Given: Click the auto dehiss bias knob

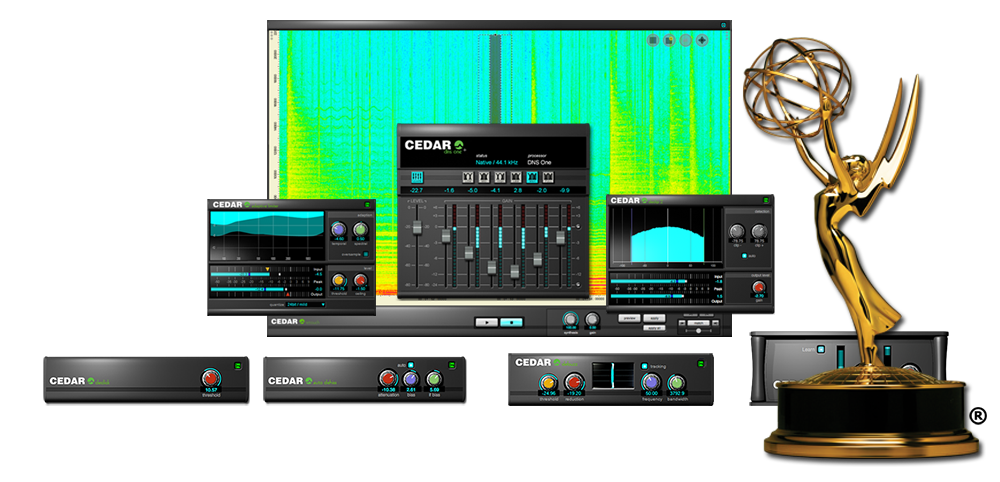Looking at the screenshot, I should tap(411, 378).
